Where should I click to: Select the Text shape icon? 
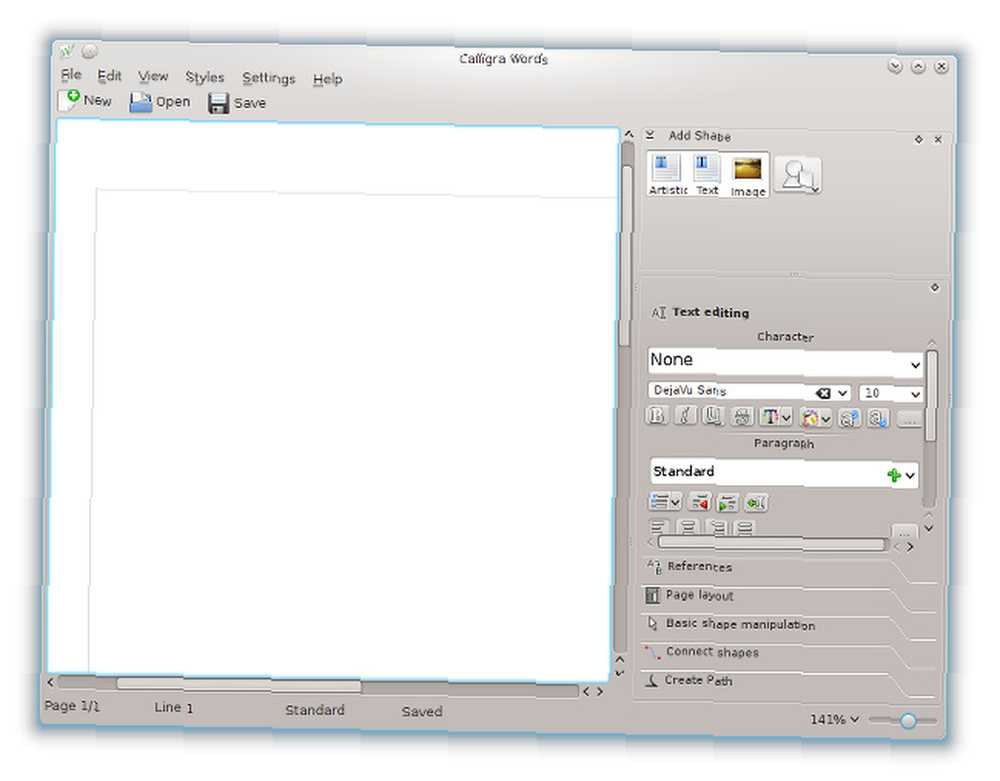[x=707, y=174]
